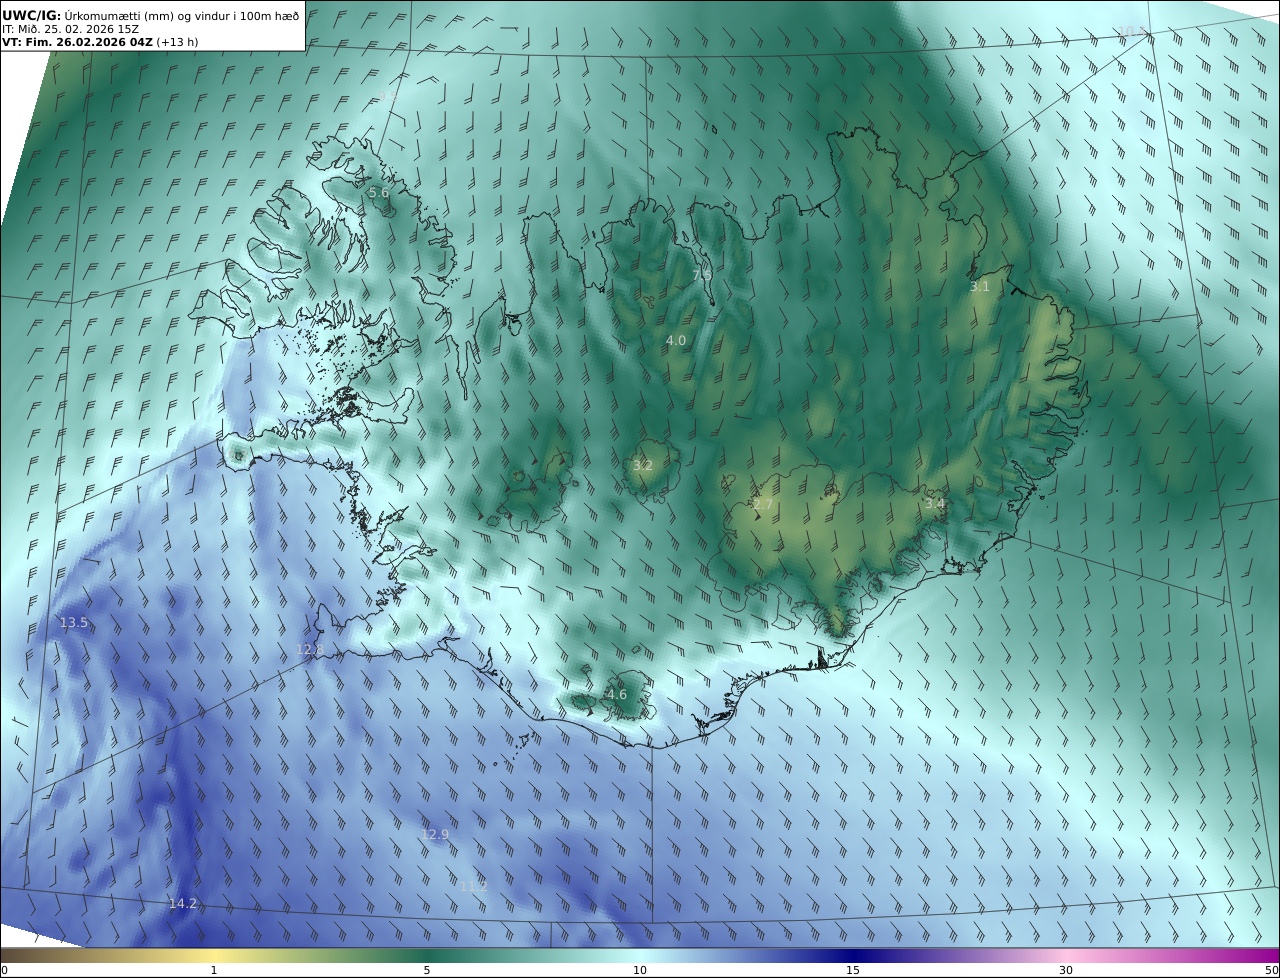The width and height of the screenshot is (1280, 978).
Task: Click the initial time 'IT: Mið. 25. 02. 2026 15Z'
Action: point(70,29)
